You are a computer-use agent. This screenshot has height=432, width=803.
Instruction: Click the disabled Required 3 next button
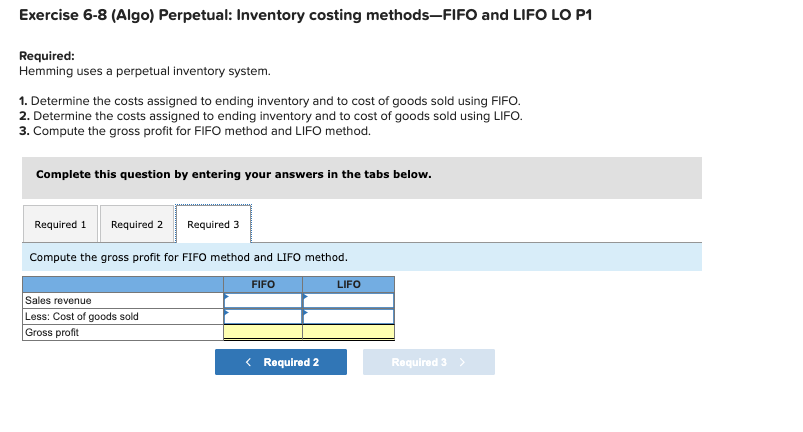429,362
